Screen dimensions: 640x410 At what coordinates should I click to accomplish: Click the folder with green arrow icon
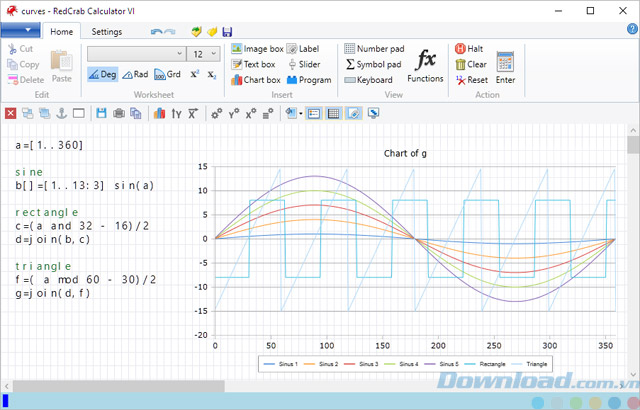pos(196,31)
